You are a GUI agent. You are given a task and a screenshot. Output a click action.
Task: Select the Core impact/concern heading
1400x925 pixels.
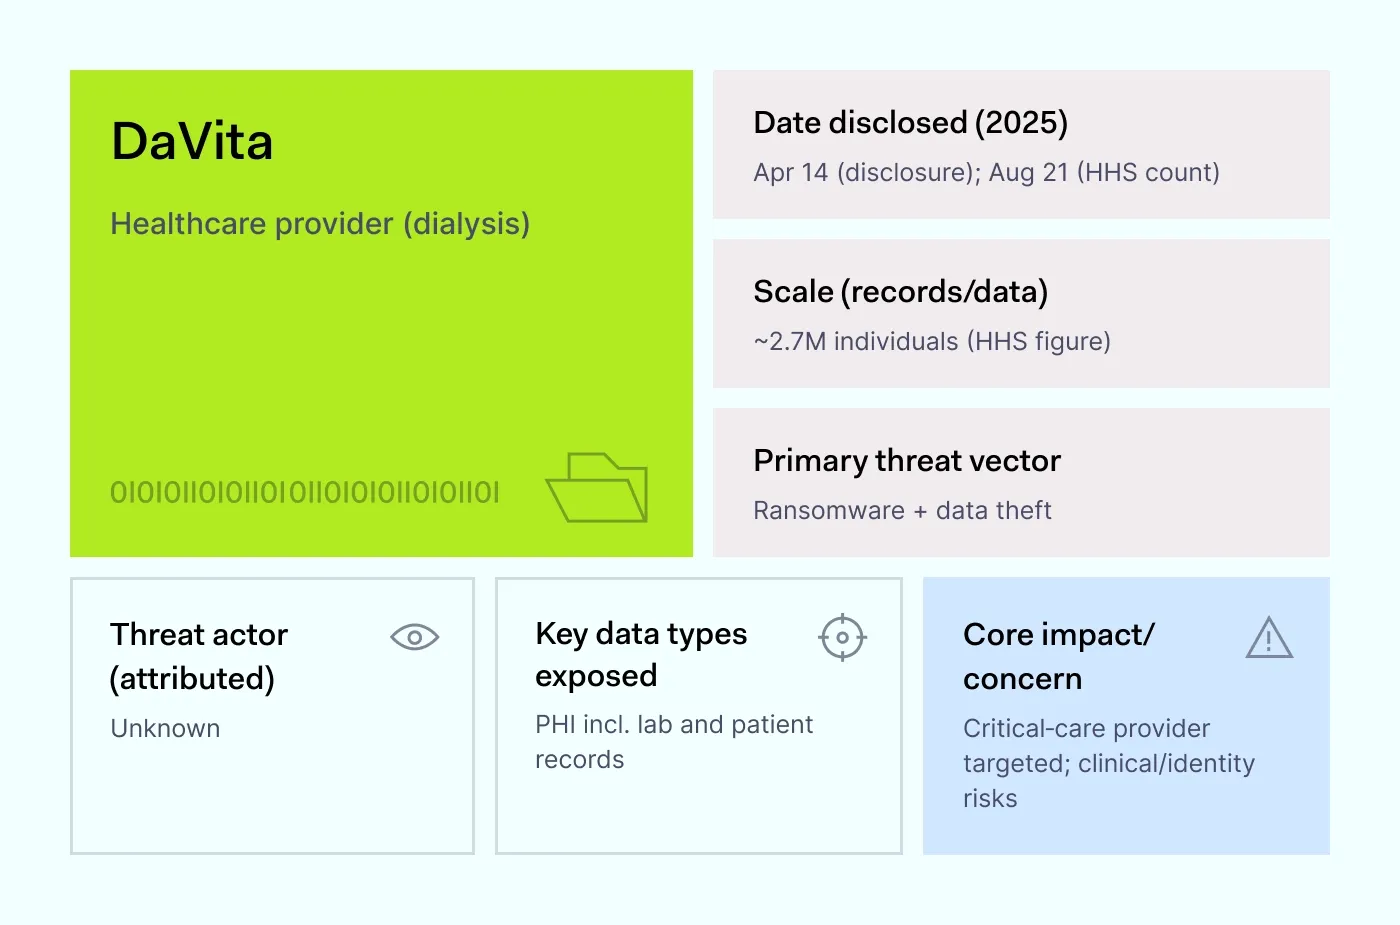(1058, 656)
